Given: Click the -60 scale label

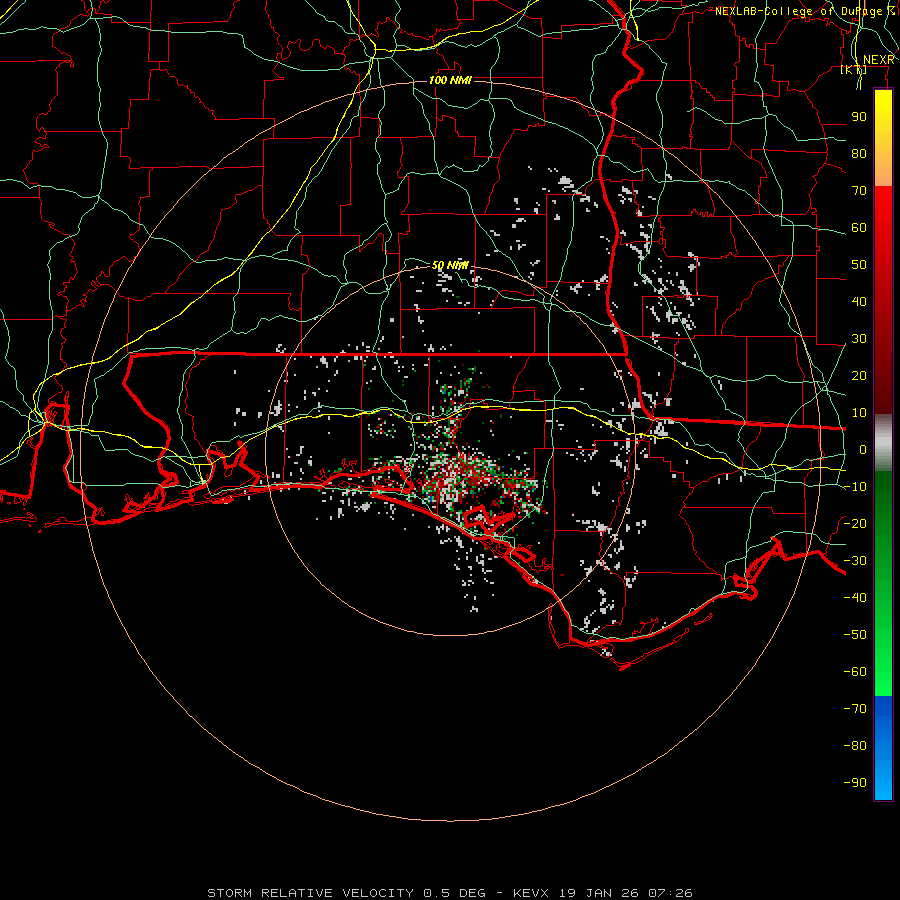Looking at the screenshot, I should pos(856,672).
